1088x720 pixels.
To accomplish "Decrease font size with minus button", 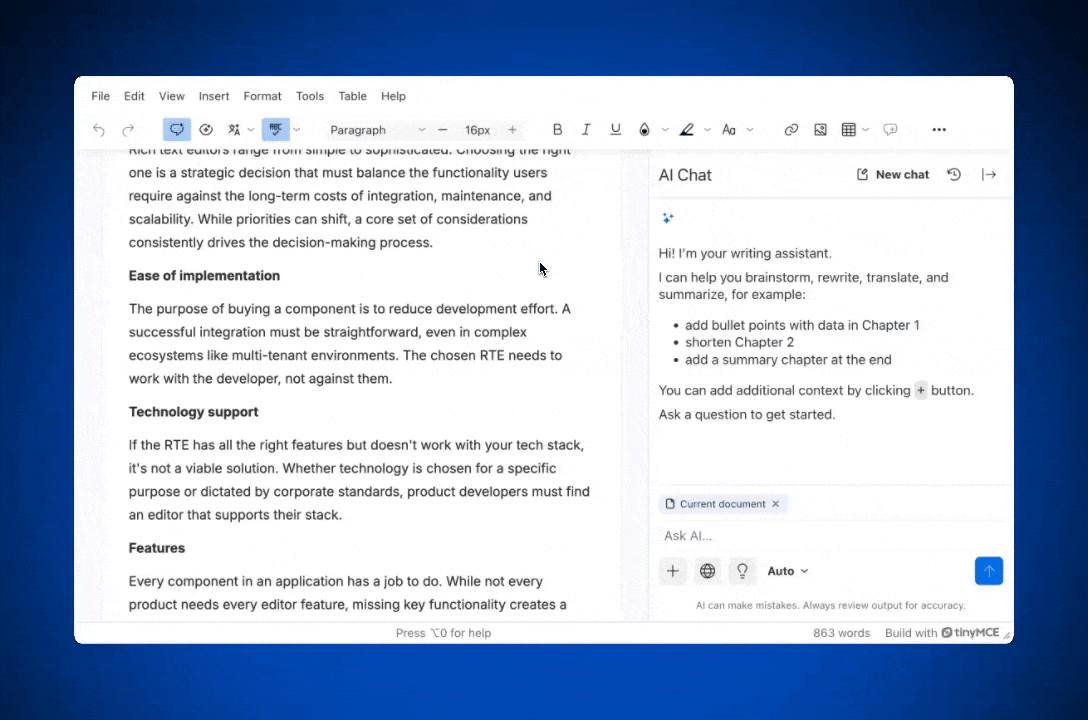I will tap(443, 130).
